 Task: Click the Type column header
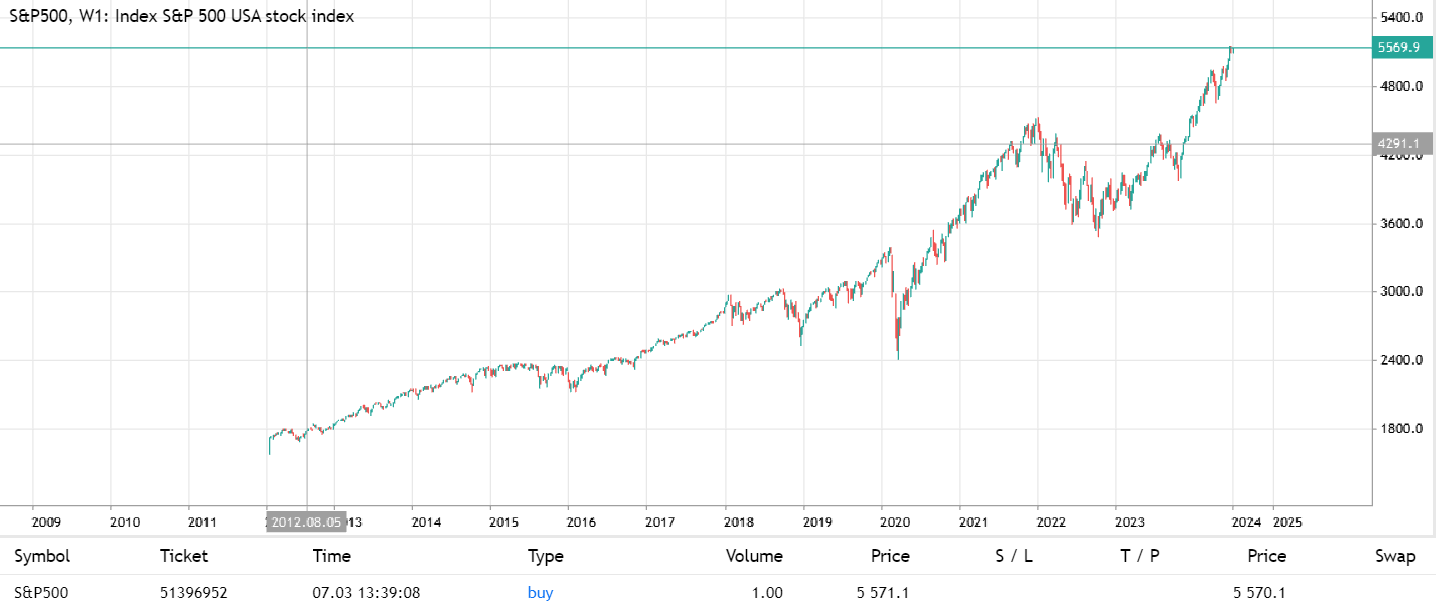pyautogui.click(x=545, y=557)
